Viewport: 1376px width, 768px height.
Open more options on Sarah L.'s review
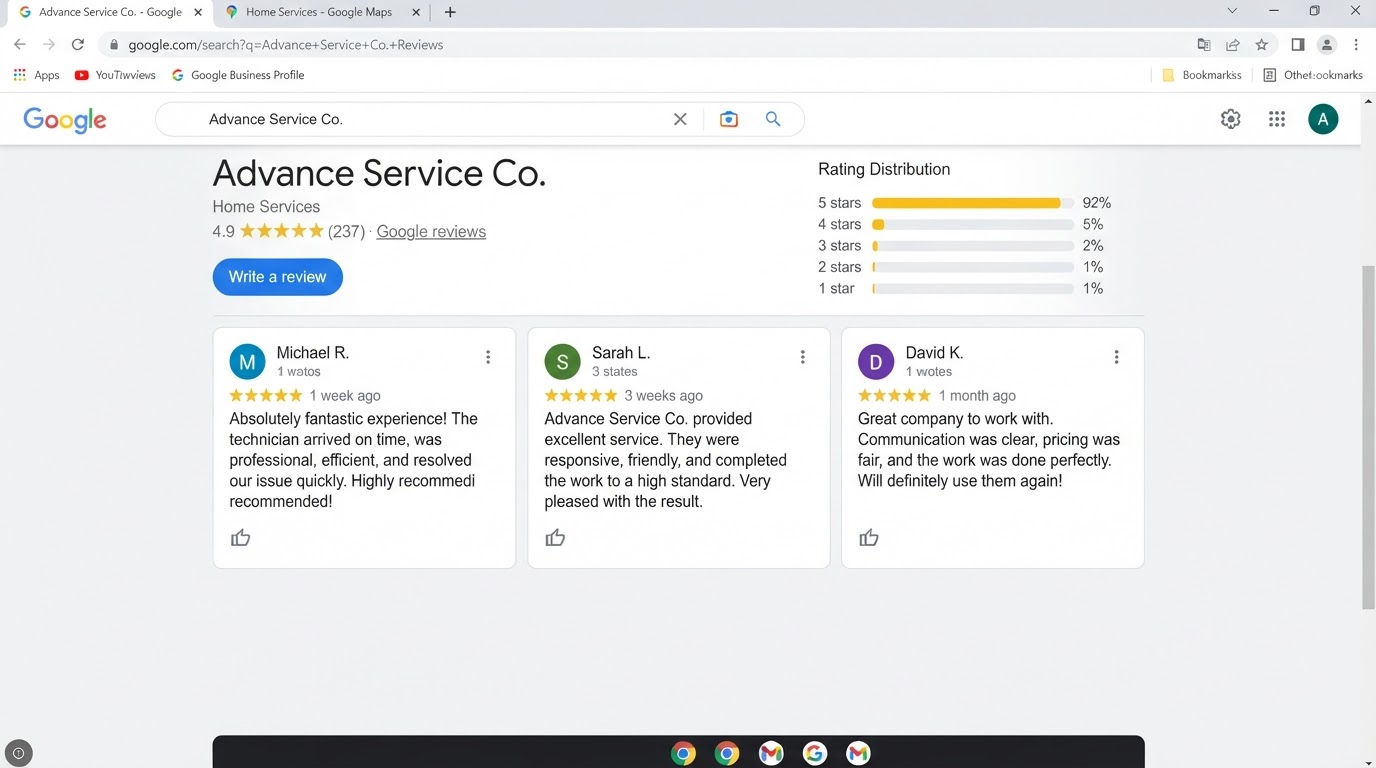click(802, 357)
